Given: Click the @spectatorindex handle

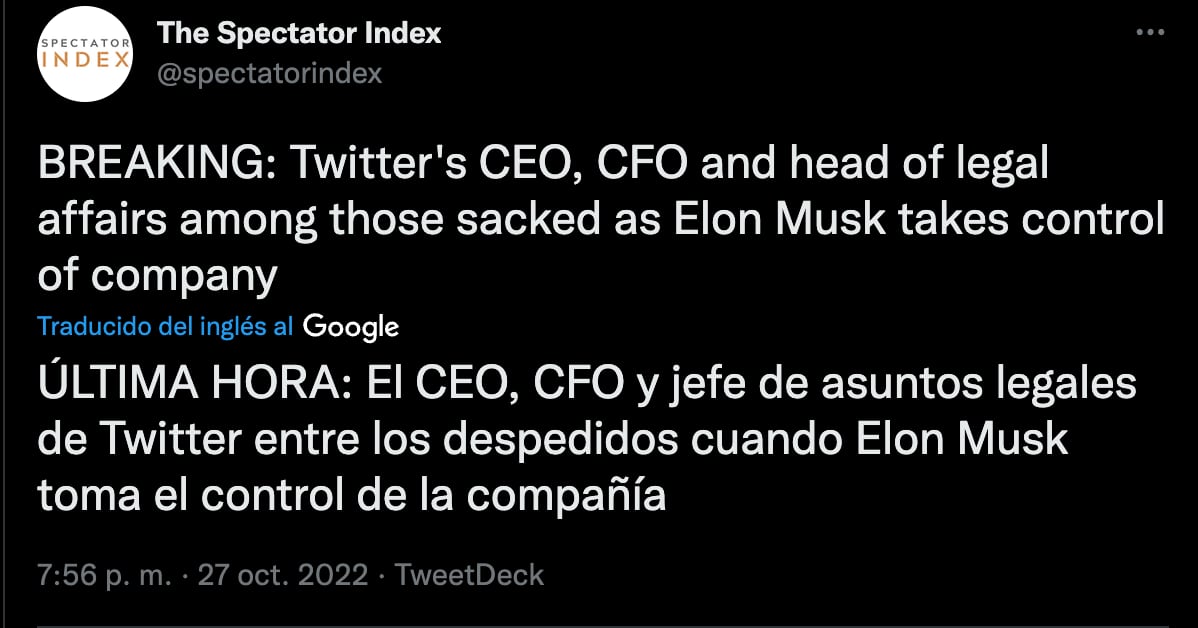Looking at the screenshot, I should 270,71.
